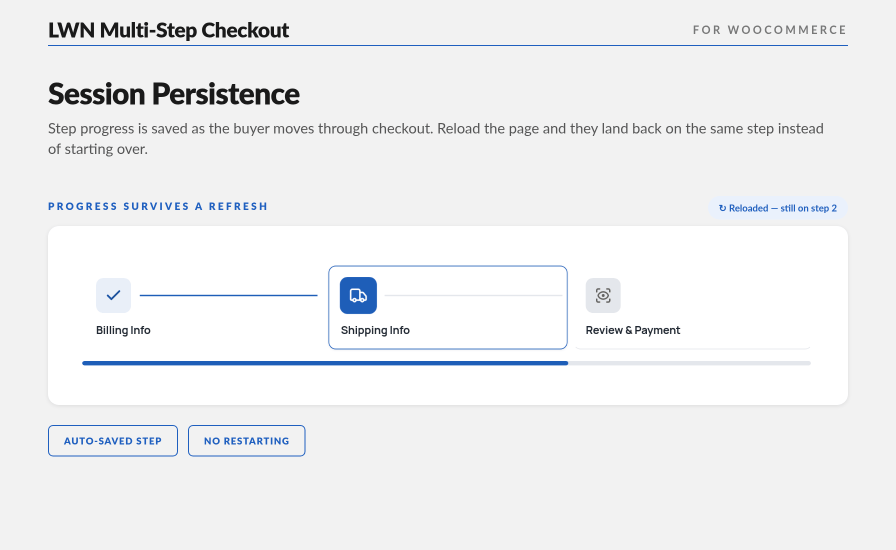Screen dimensions: 896x550
Task: Click the FOR WOOCOMMERCE label
Action: [x=770, y=30]
